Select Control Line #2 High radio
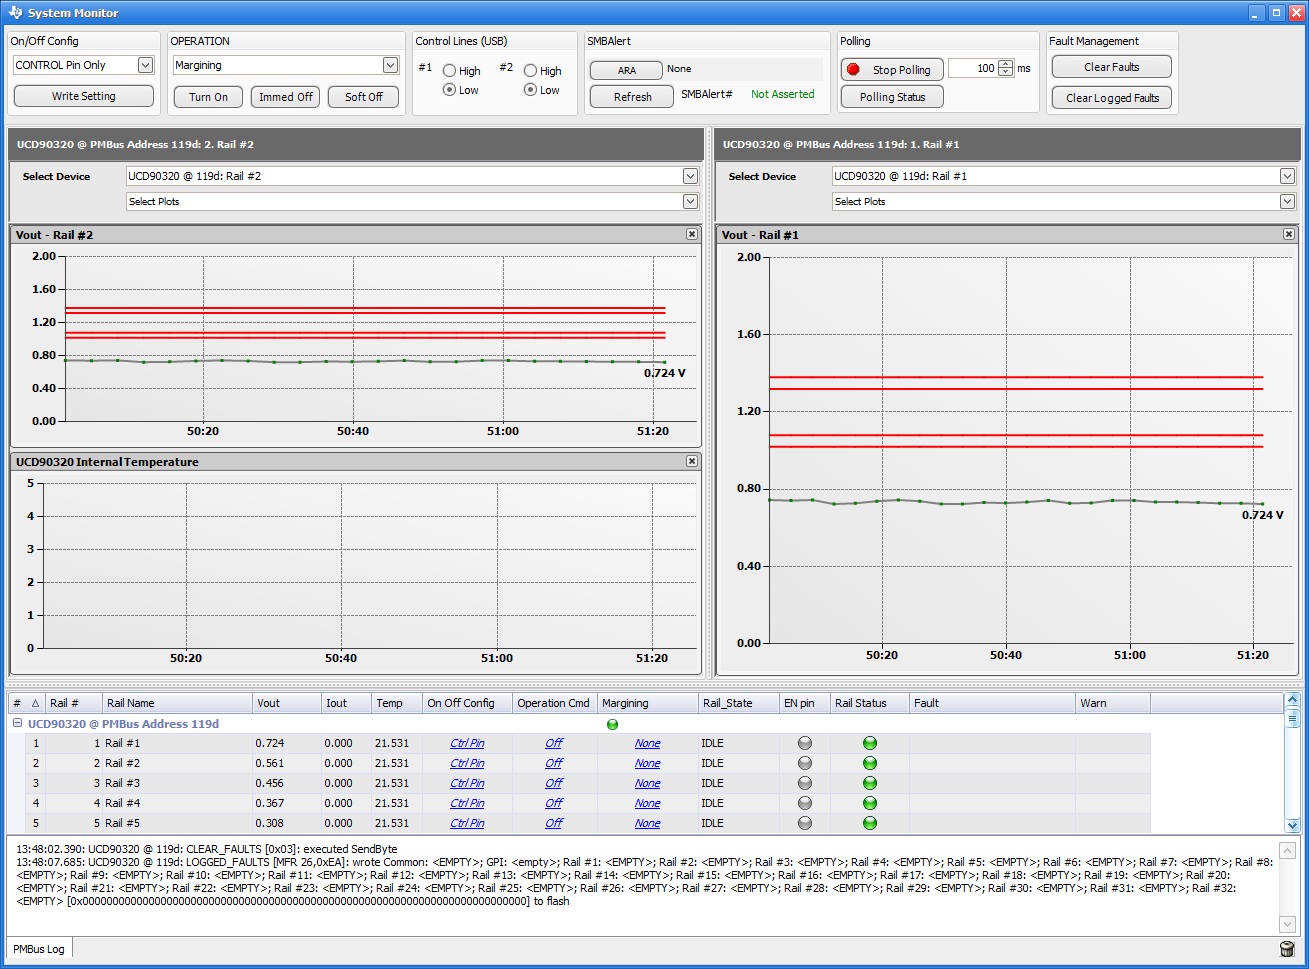 (x=530, y=71)
